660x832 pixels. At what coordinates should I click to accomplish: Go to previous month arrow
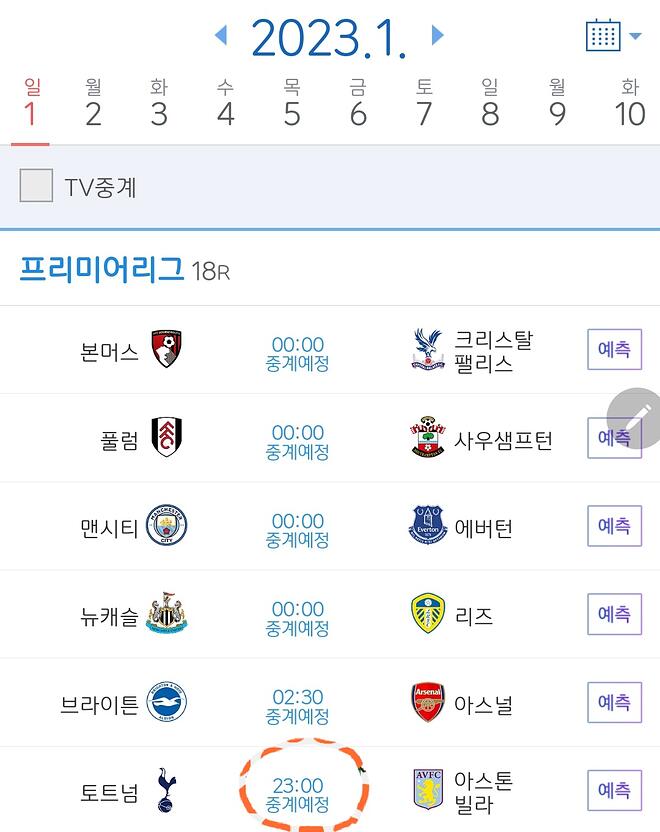tap(221, 36)
